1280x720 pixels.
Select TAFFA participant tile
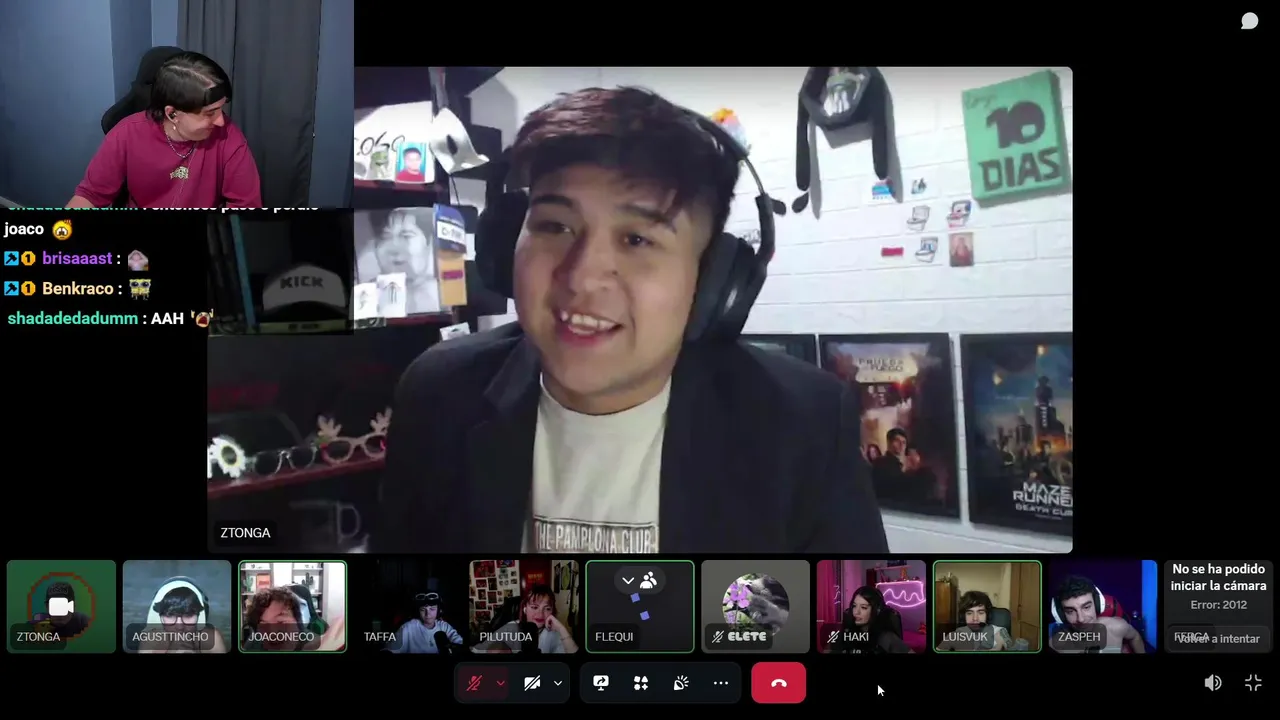tap(409, 606)
